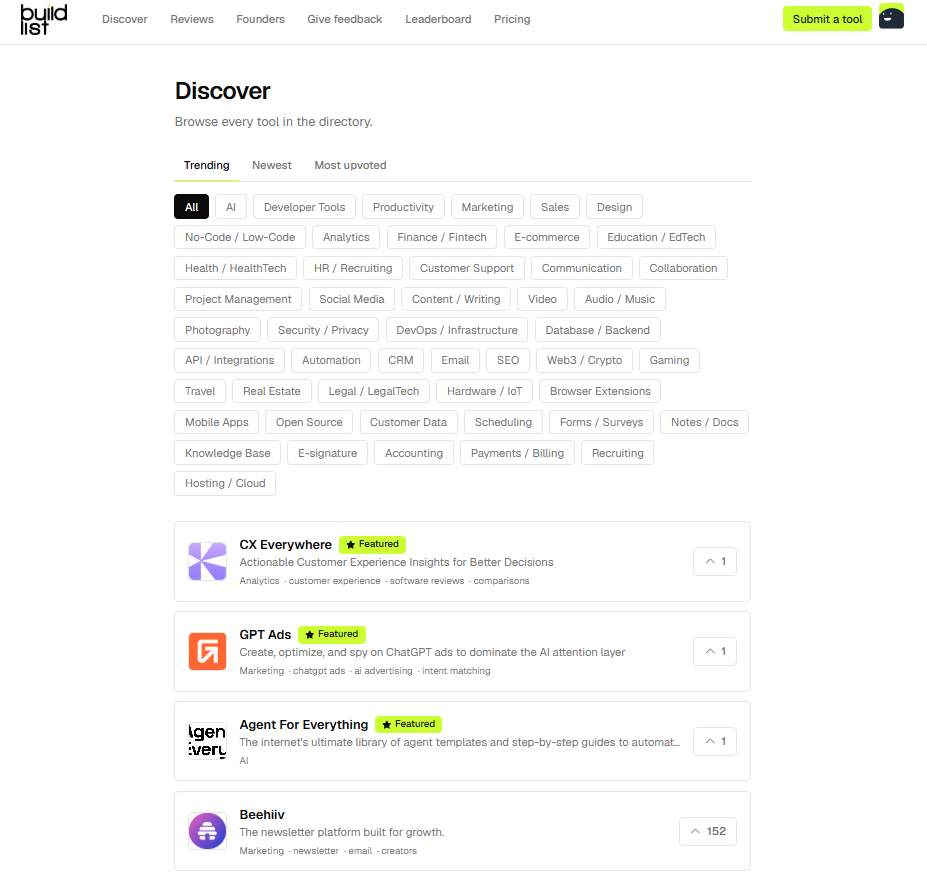Click the 'customer experience' tag
This screenshot has height=881, width=927.
[x=335, y=581]
